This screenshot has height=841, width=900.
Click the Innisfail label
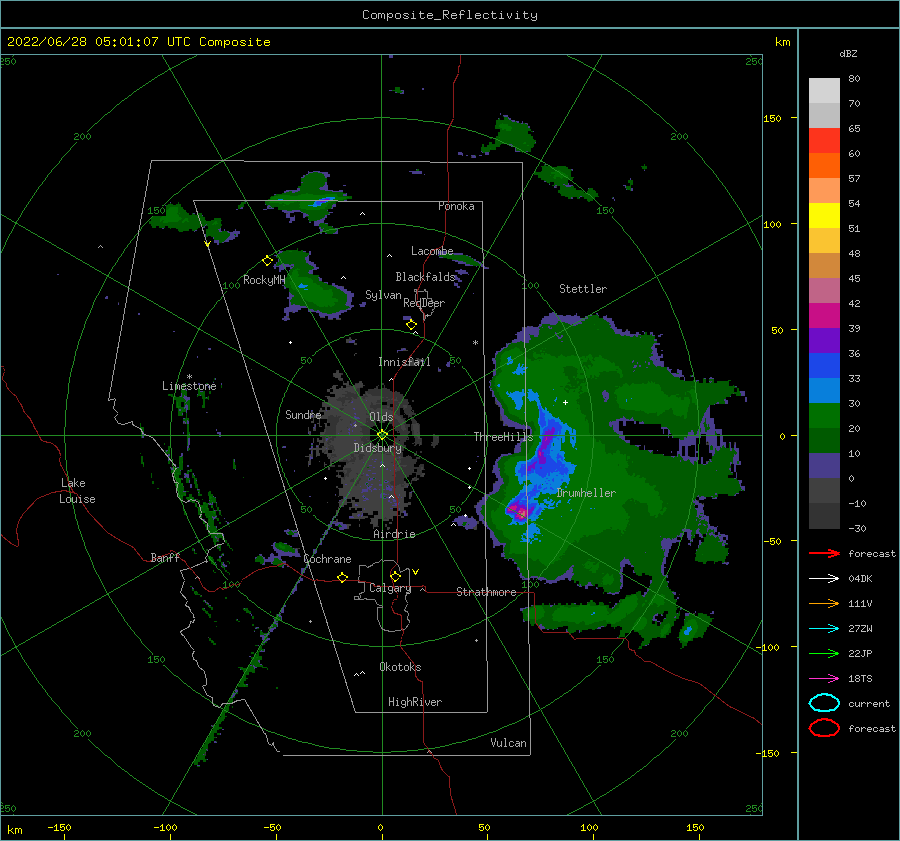click(404, 362)
